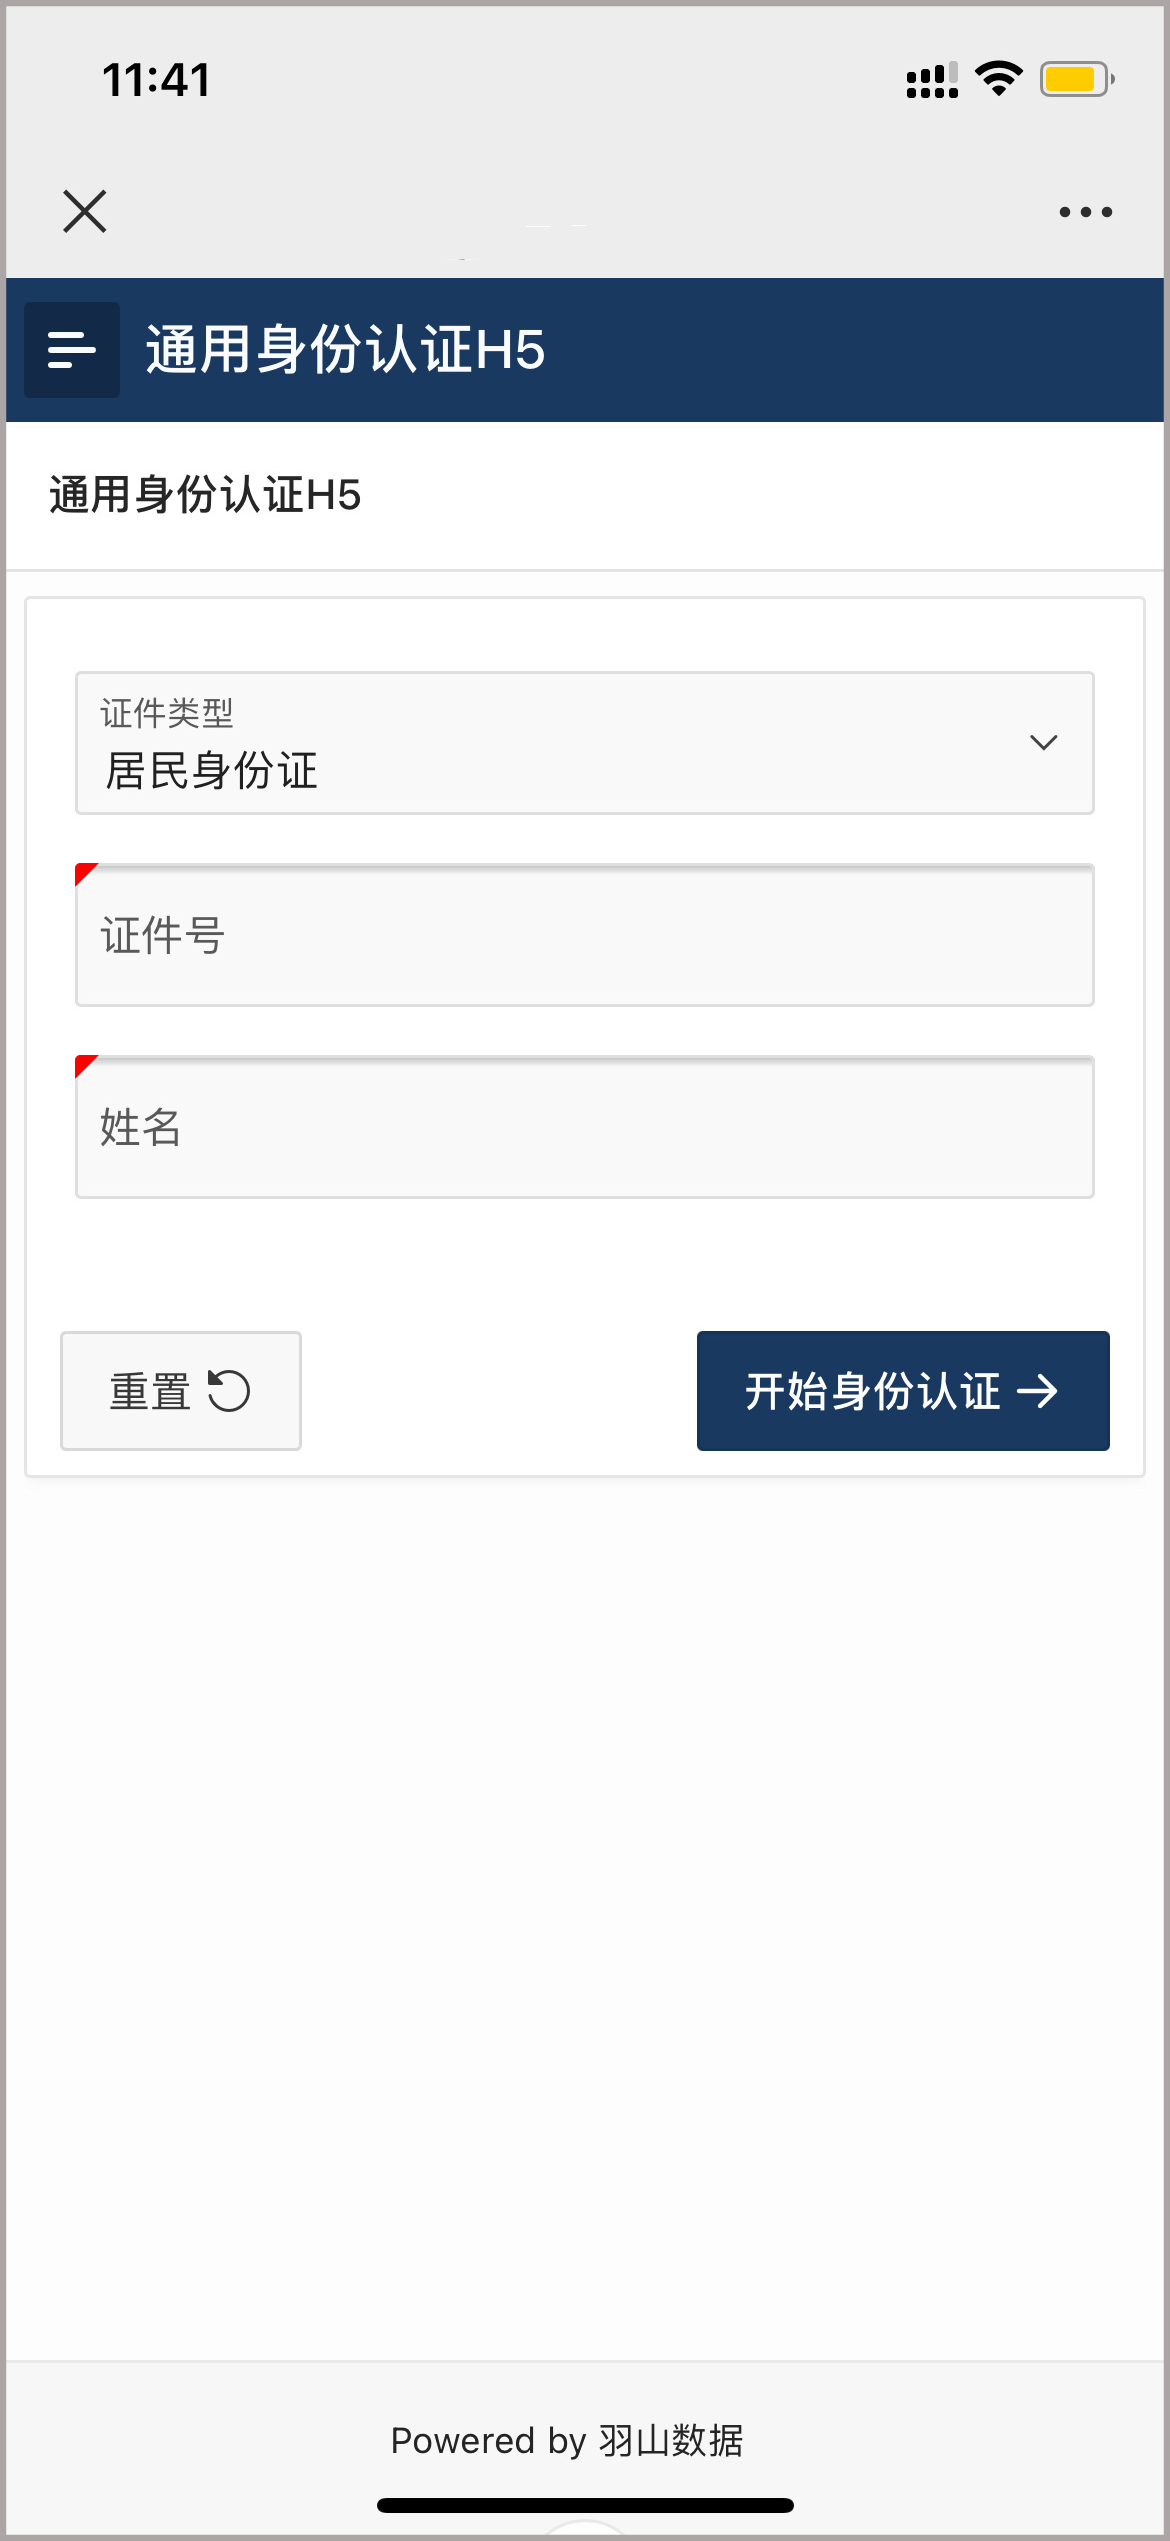Open the ellipsis options menu
The height and width of the screenshot is (2541, 1170).
(x=1084, y=211)
